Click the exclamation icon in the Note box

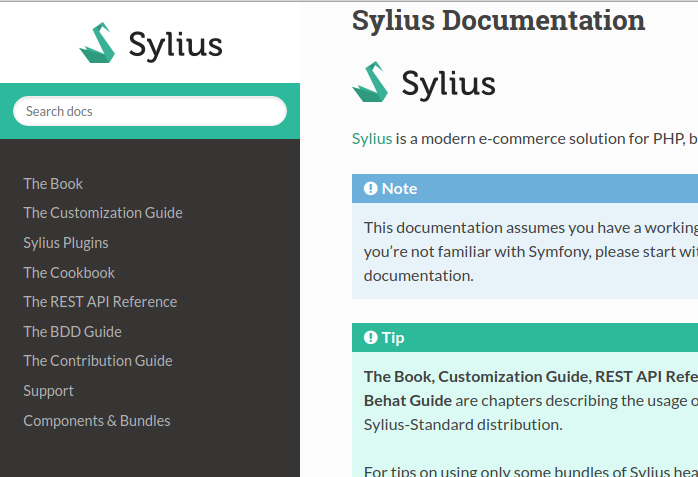370,189
